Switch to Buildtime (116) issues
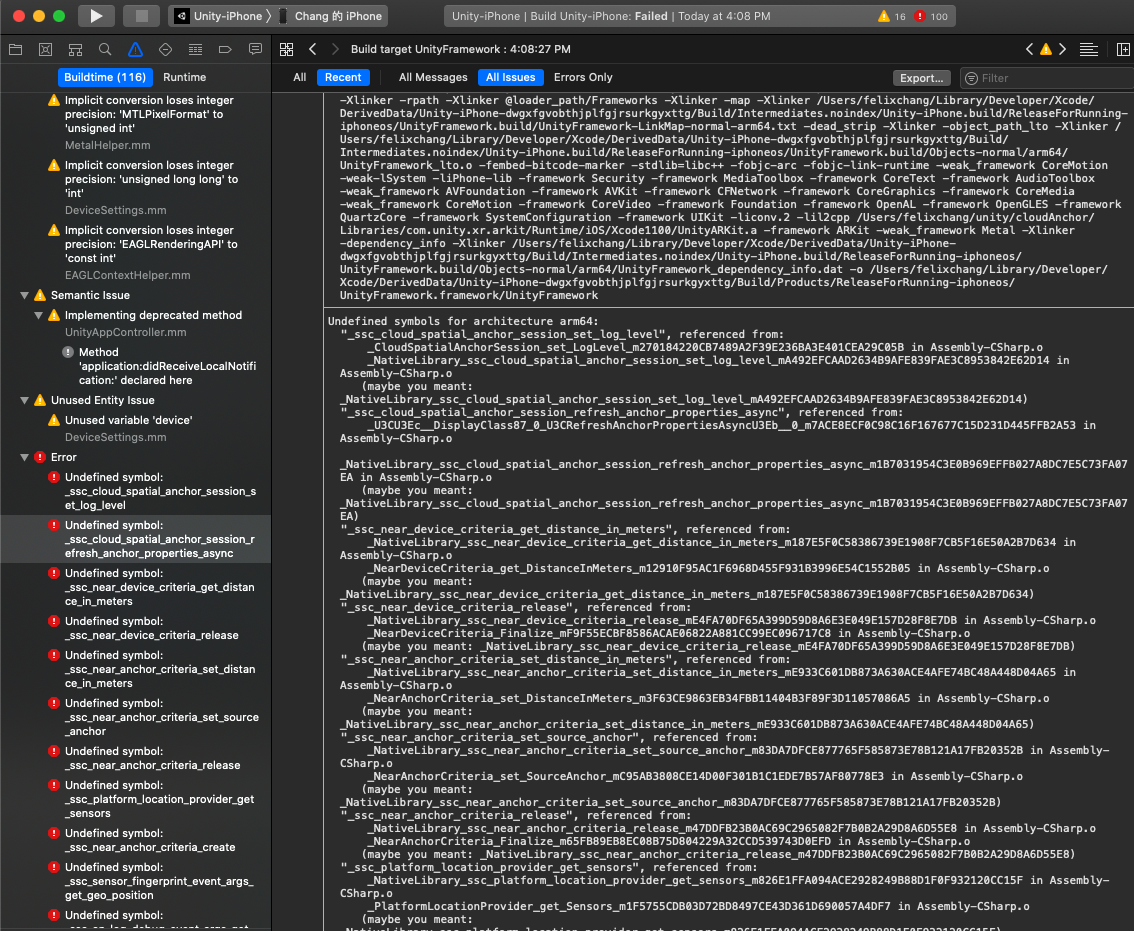The image size is (1134, 931). pyautogui.click(x=105, y=77)
